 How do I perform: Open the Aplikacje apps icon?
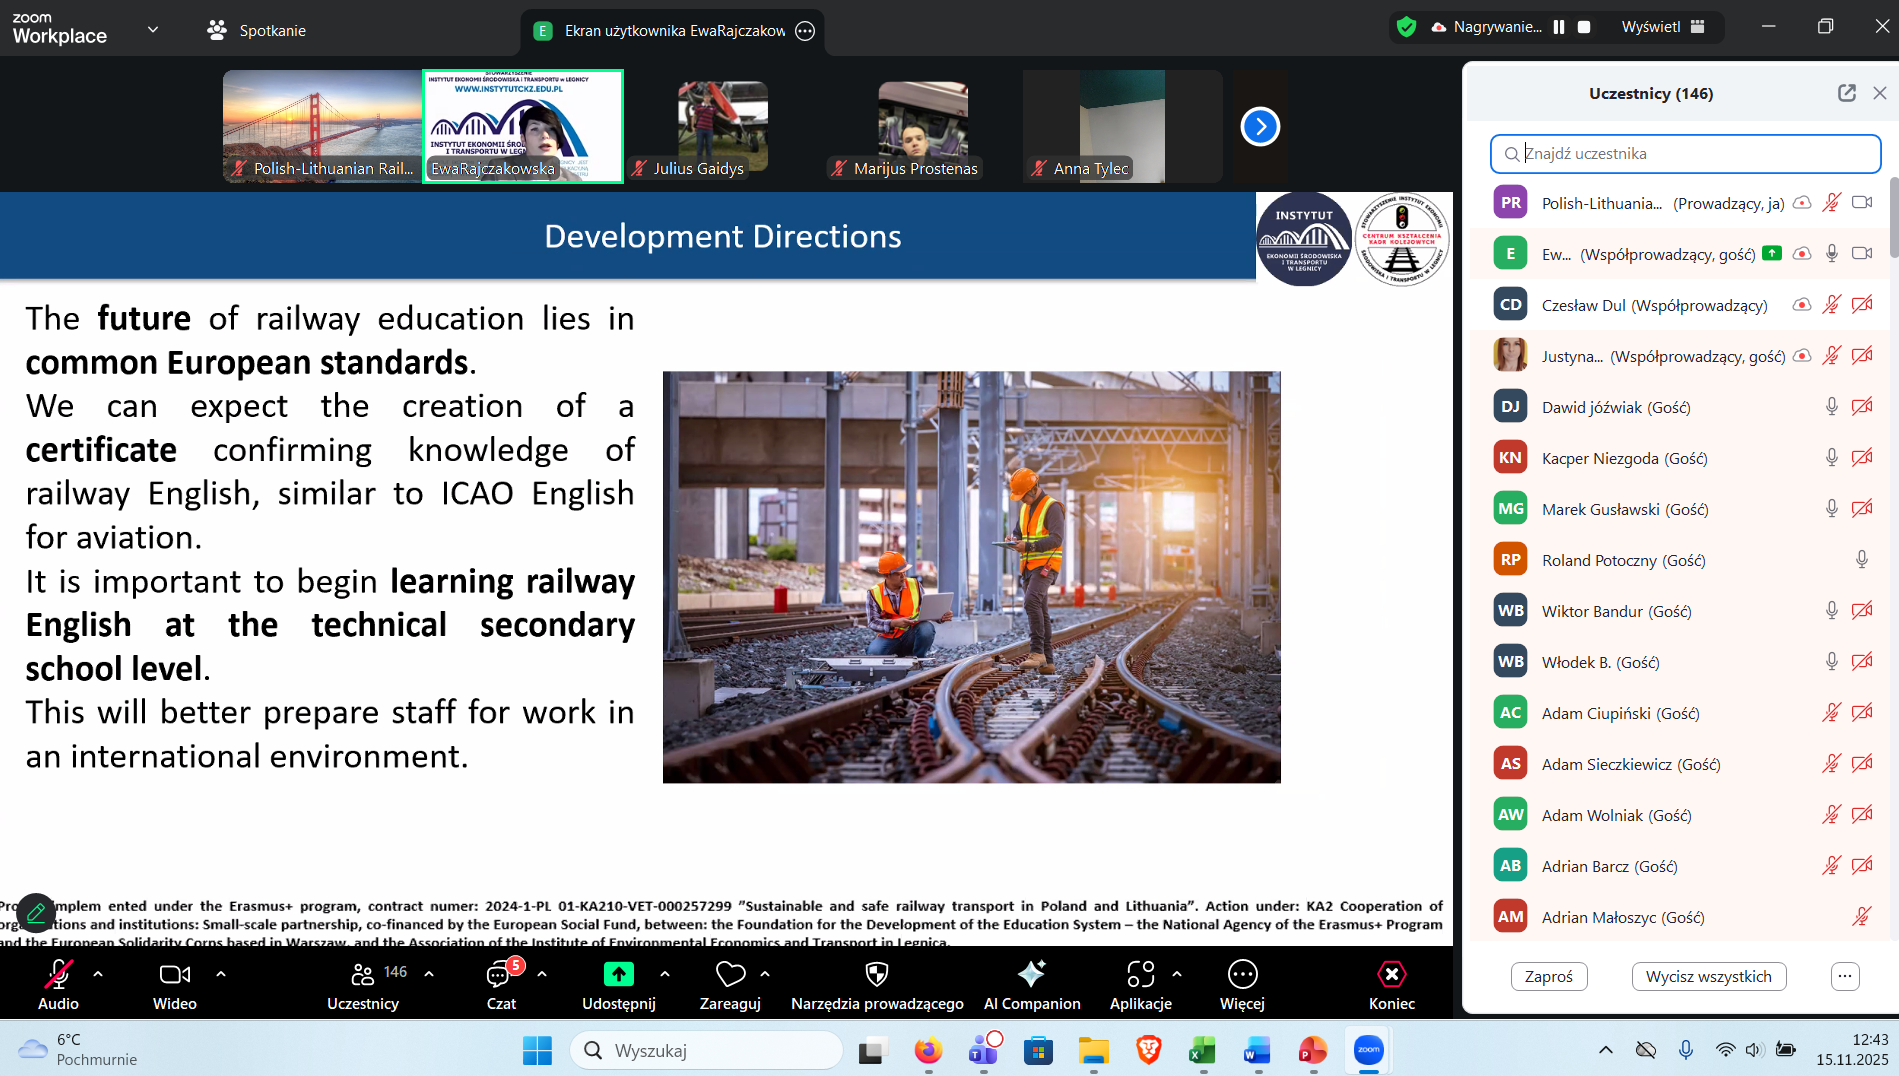pyautogui.click(x=1140, y=975)
